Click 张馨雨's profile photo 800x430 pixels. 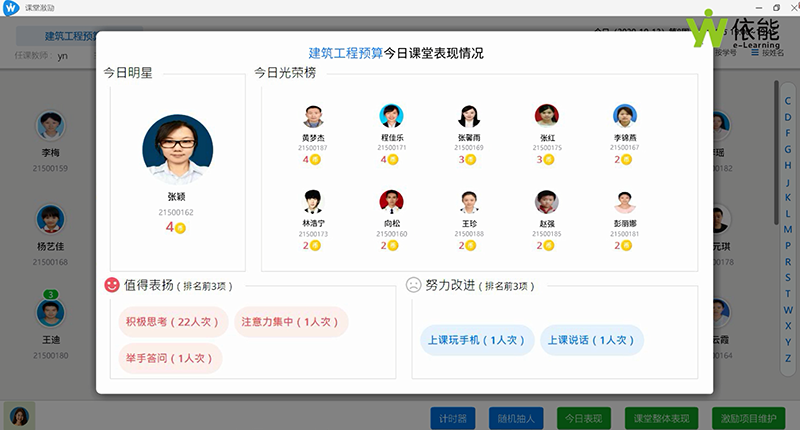pyautogui.click(x=469, y=116)
